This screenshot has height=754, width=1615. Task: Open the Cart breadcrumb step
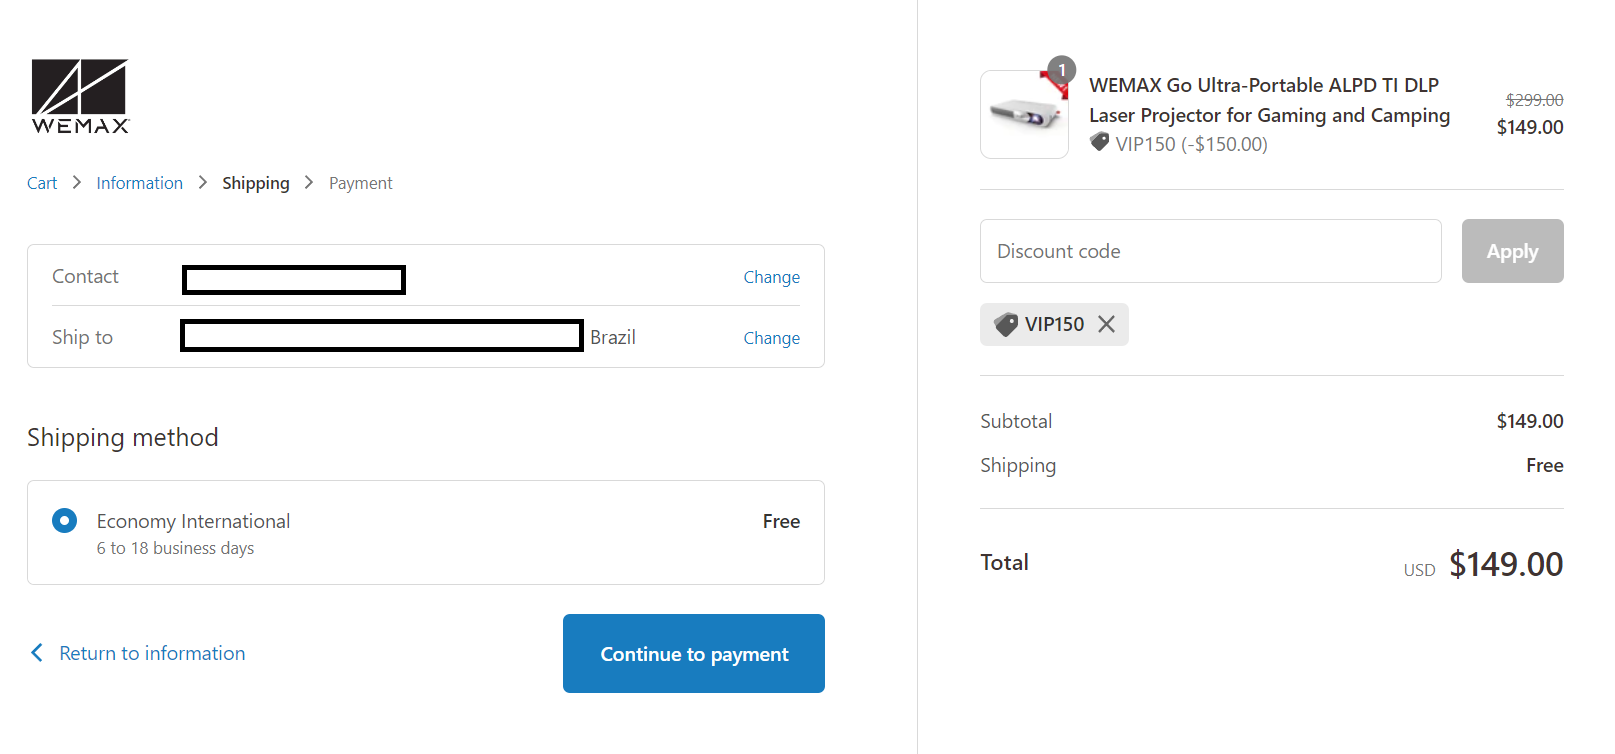point(42,183)
